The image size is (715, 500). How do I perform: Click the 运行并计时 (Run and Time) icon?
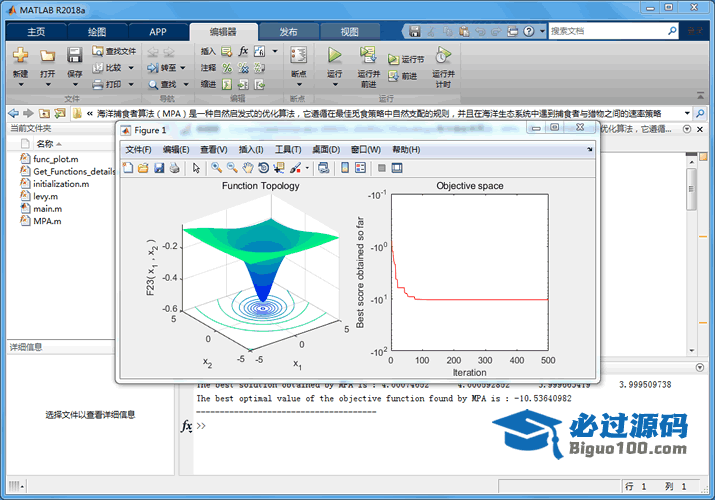[443, 55]
